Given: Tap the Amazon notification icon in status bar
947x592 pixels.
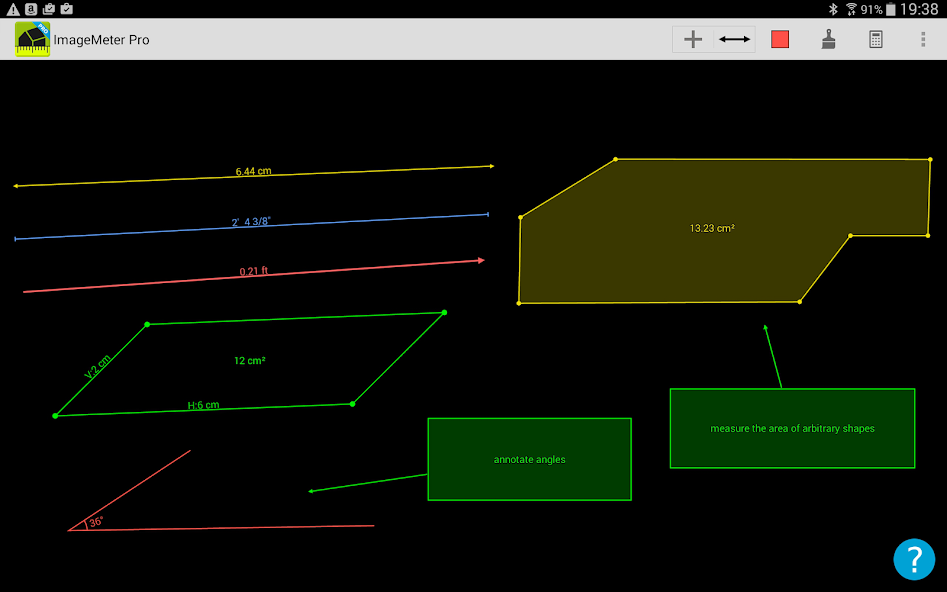Looking at the screenshot, I should (x=31, y=9).
